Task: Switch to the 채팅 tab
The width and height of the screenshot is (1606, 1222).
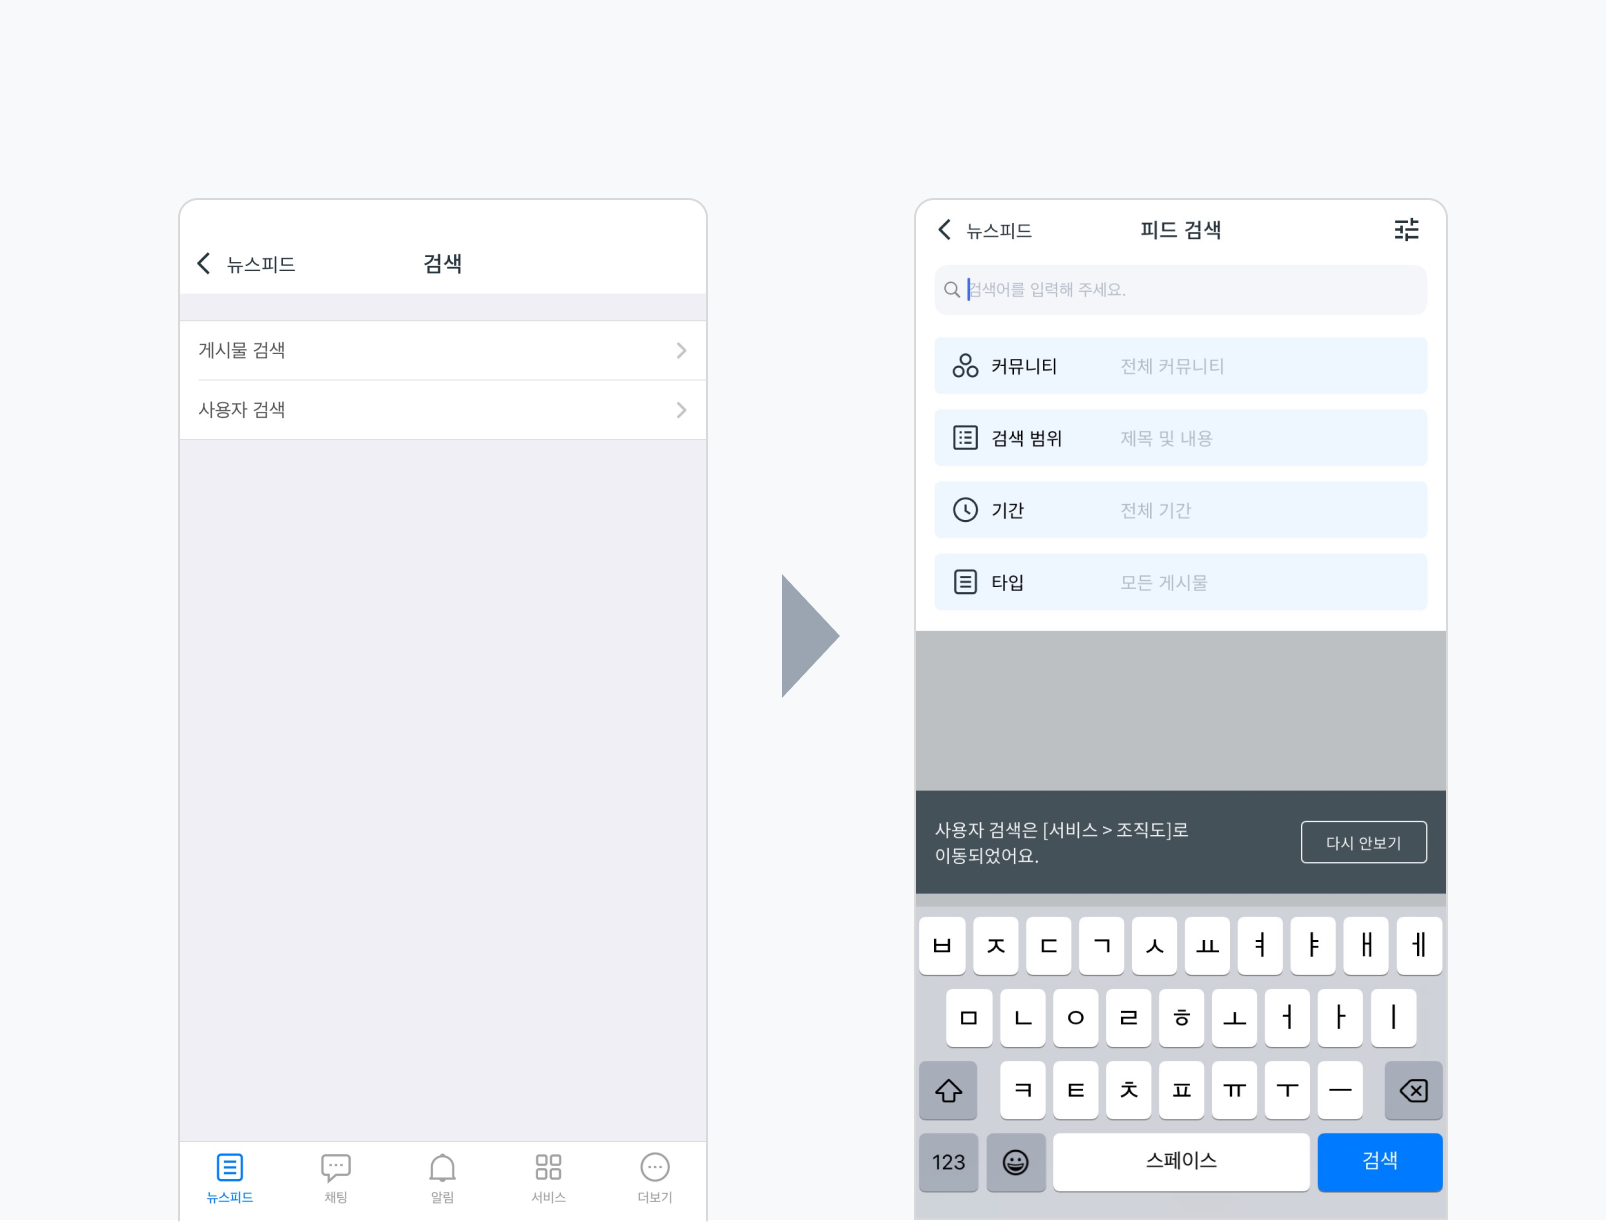Action: 336,1178
